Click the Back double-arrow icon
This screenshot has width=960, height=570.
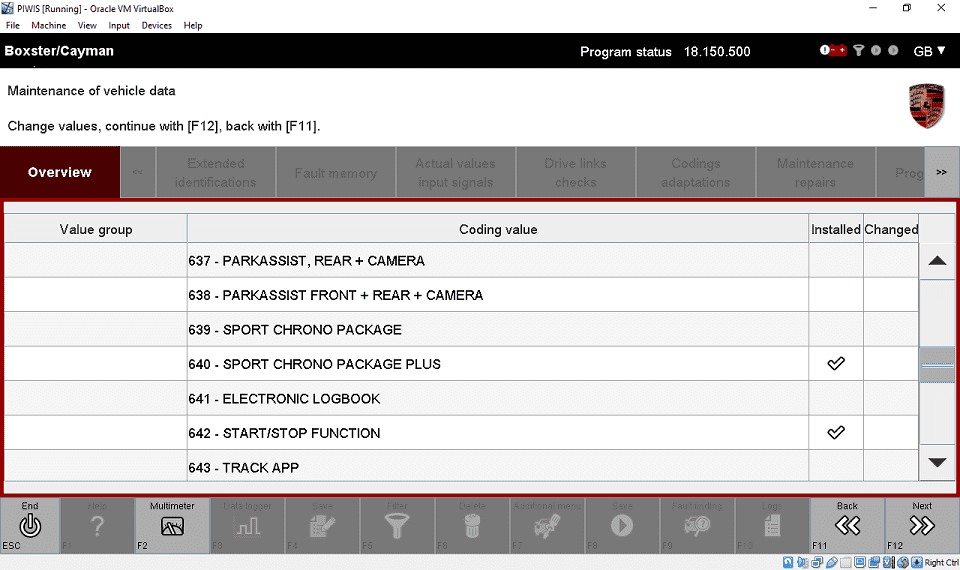(x=847, y=525)
